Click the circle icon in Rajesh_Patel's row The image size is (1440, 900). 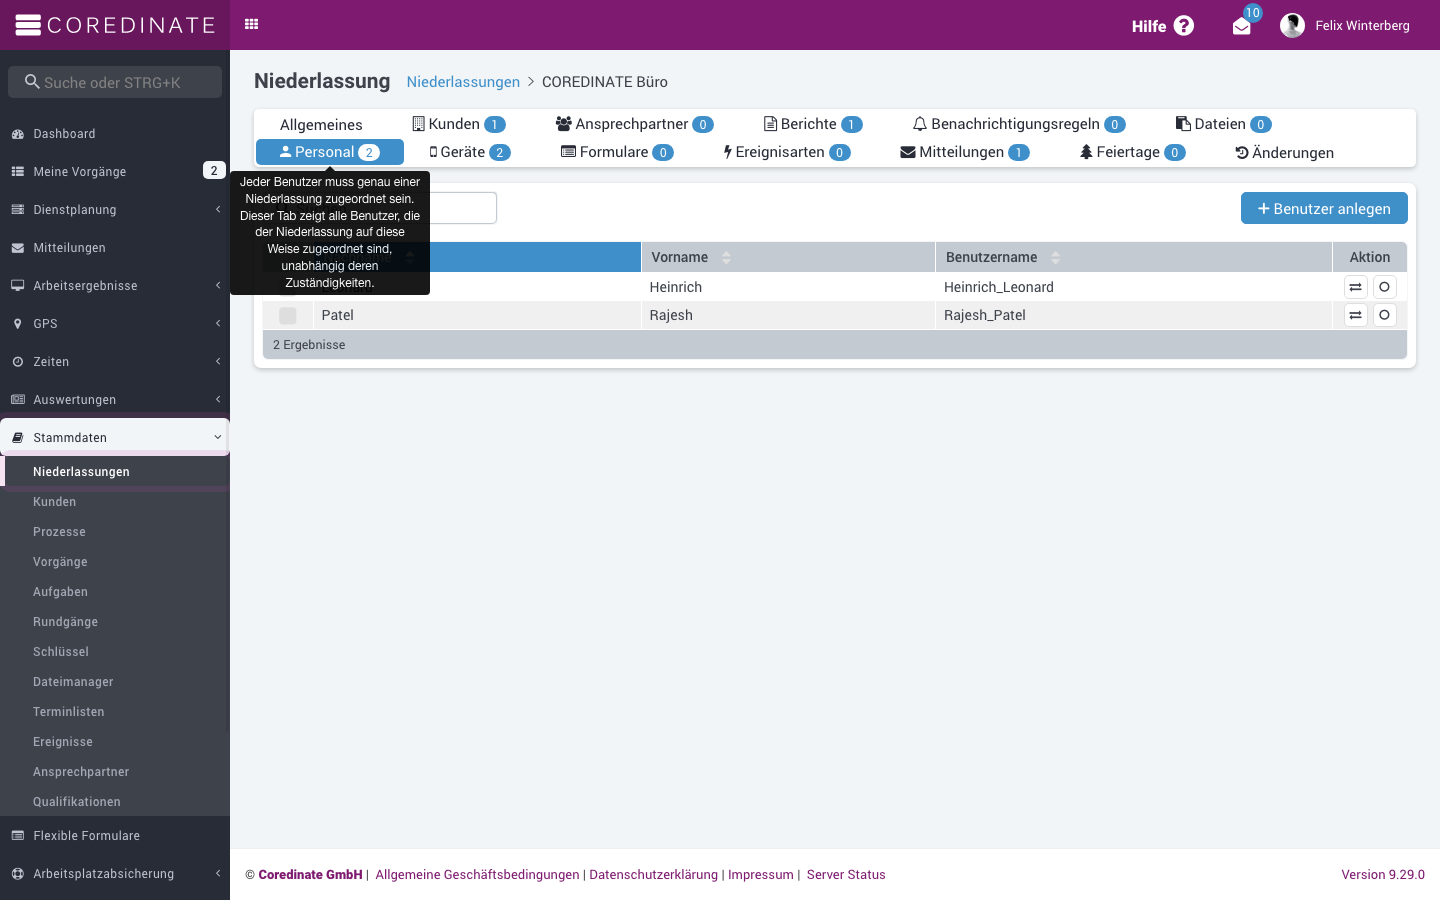point(1385,315)
